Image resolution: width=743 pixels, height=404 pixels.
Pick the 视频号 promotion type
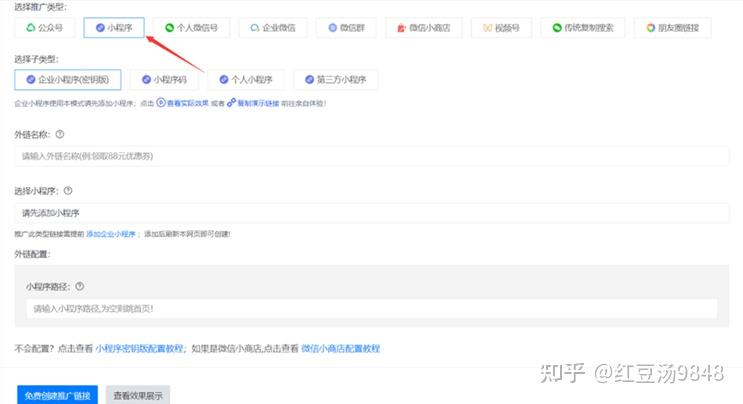click(501, 28)
